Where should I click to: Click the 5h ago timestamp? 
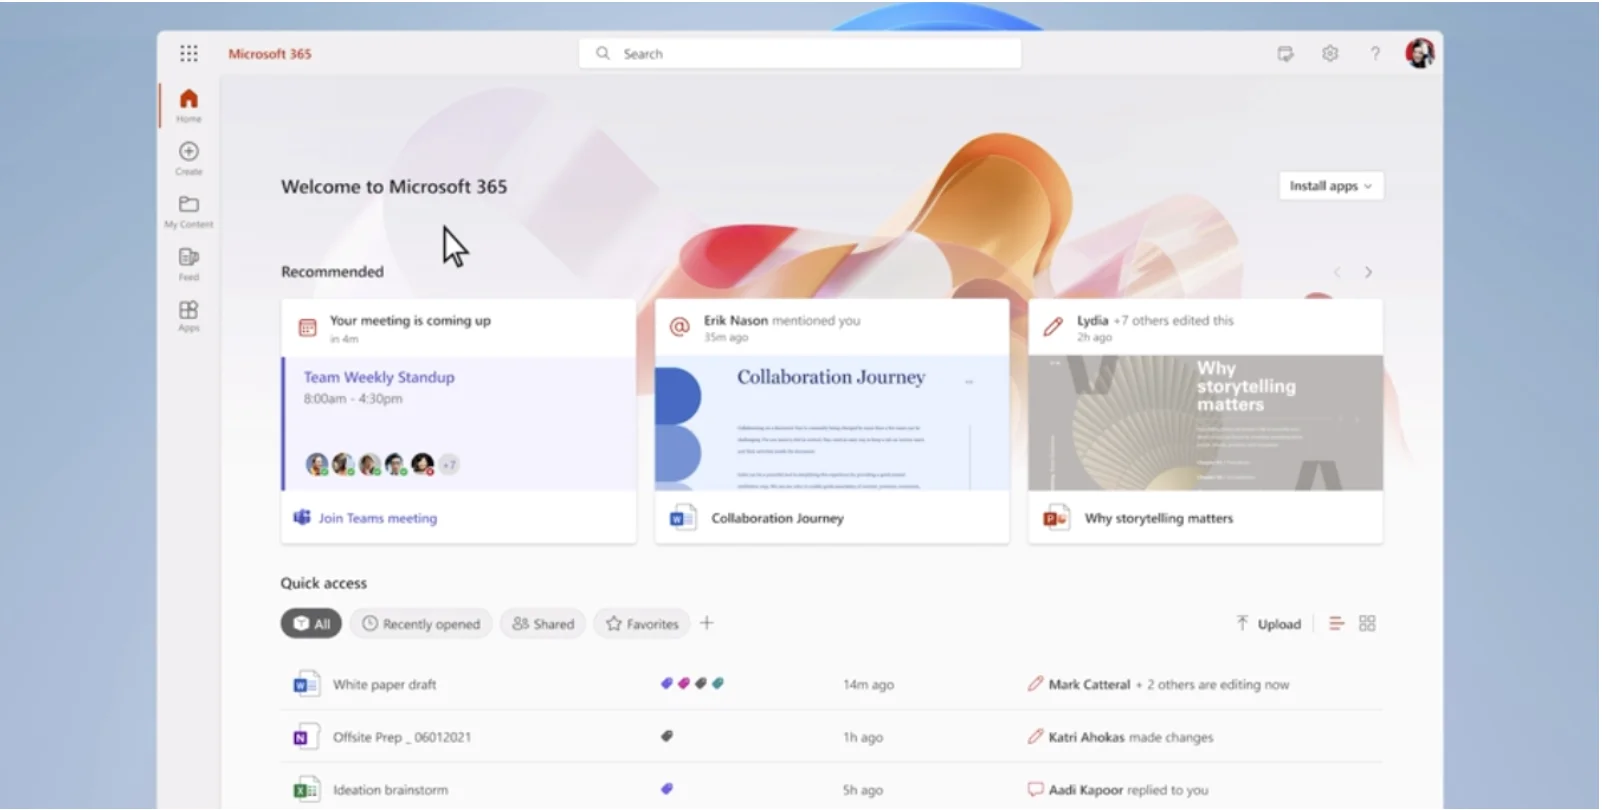[x=863, y=790]
